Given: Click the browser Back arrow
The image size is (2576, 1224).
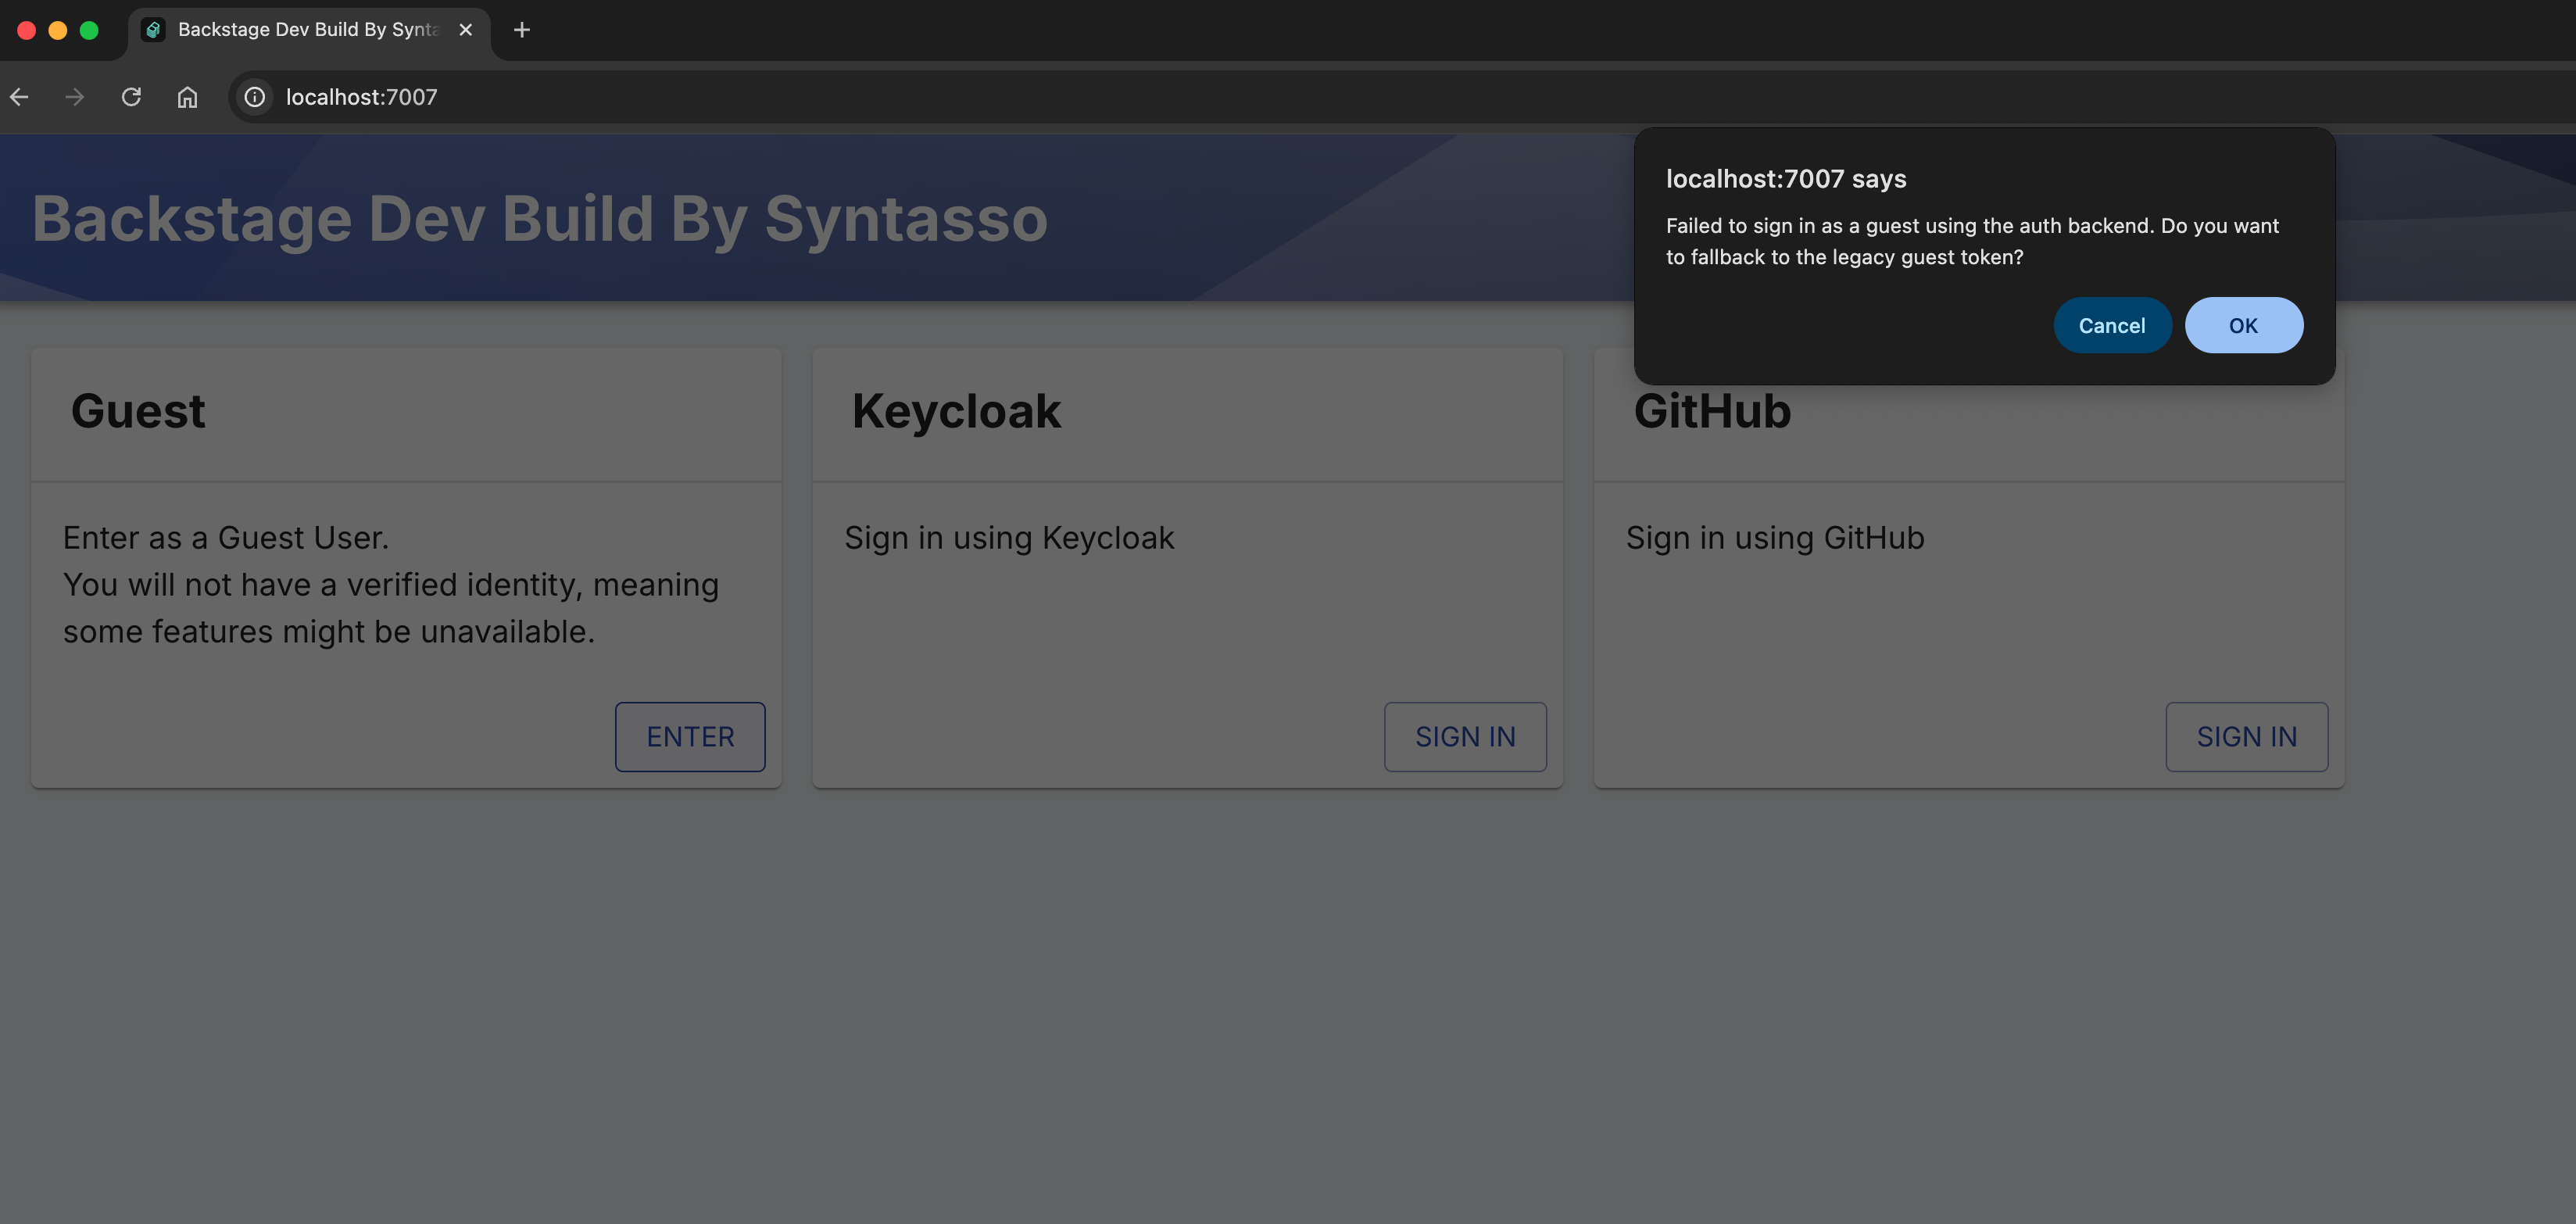Looking at the screenshot, I should (x=19, y=97).
